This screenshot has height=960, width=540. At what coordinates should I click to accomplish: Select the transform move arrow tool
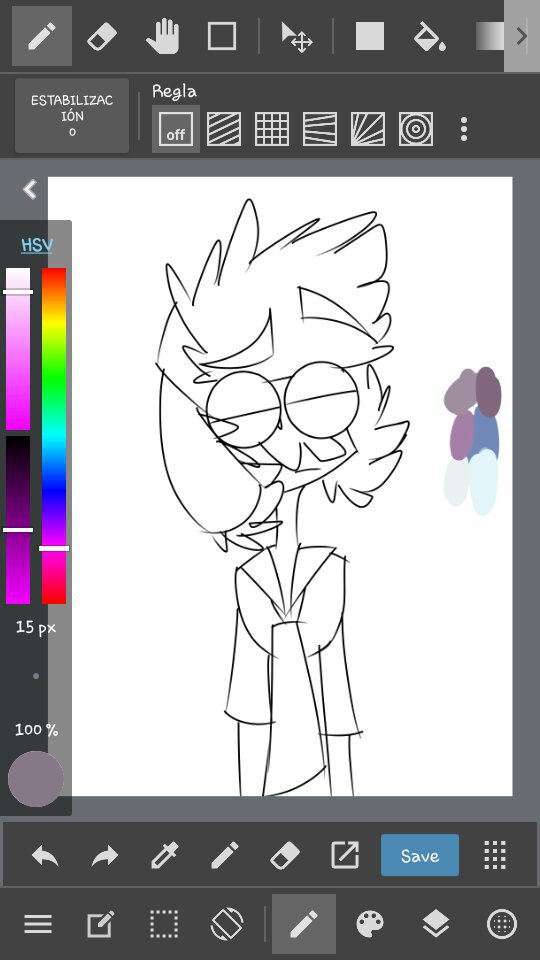pos(296,36)
